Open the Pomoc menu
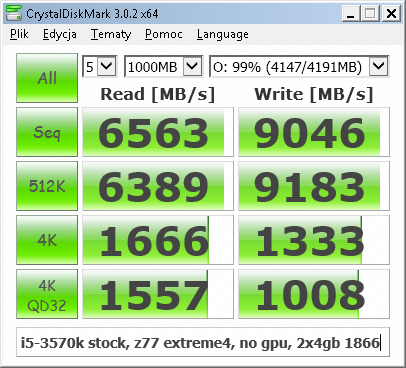This screenshot has height=368, width=406. (x=164, y=34)
